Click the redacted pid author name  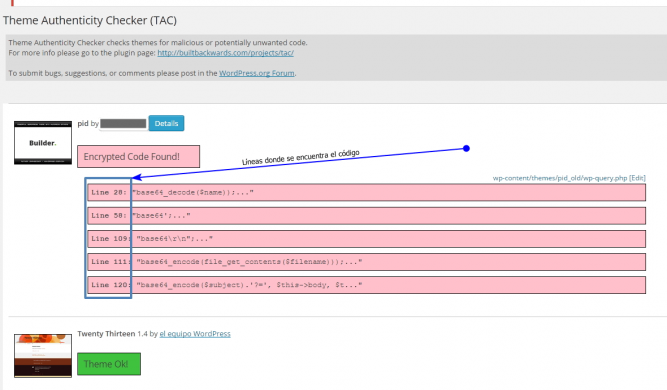tap(123, 123)
